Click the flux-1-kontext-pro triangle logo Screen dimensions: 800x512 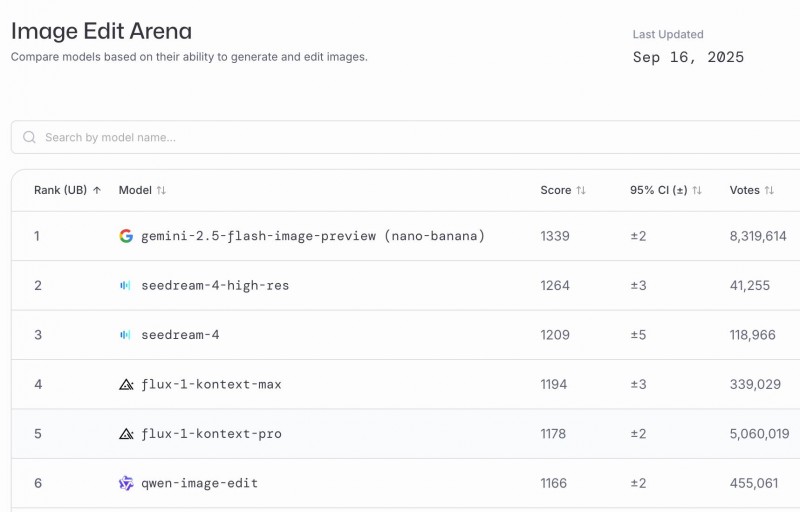[126, 434]
